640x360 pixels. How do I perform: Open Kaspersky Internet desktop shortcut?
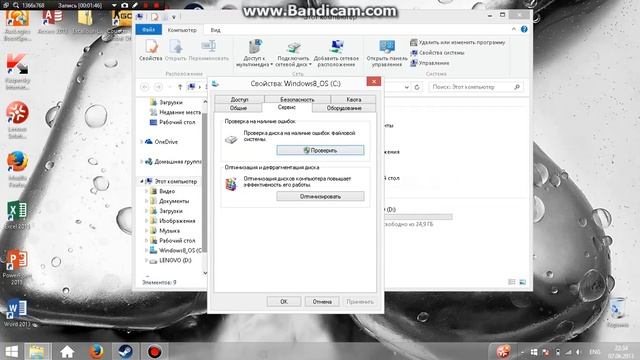(18, 72)
